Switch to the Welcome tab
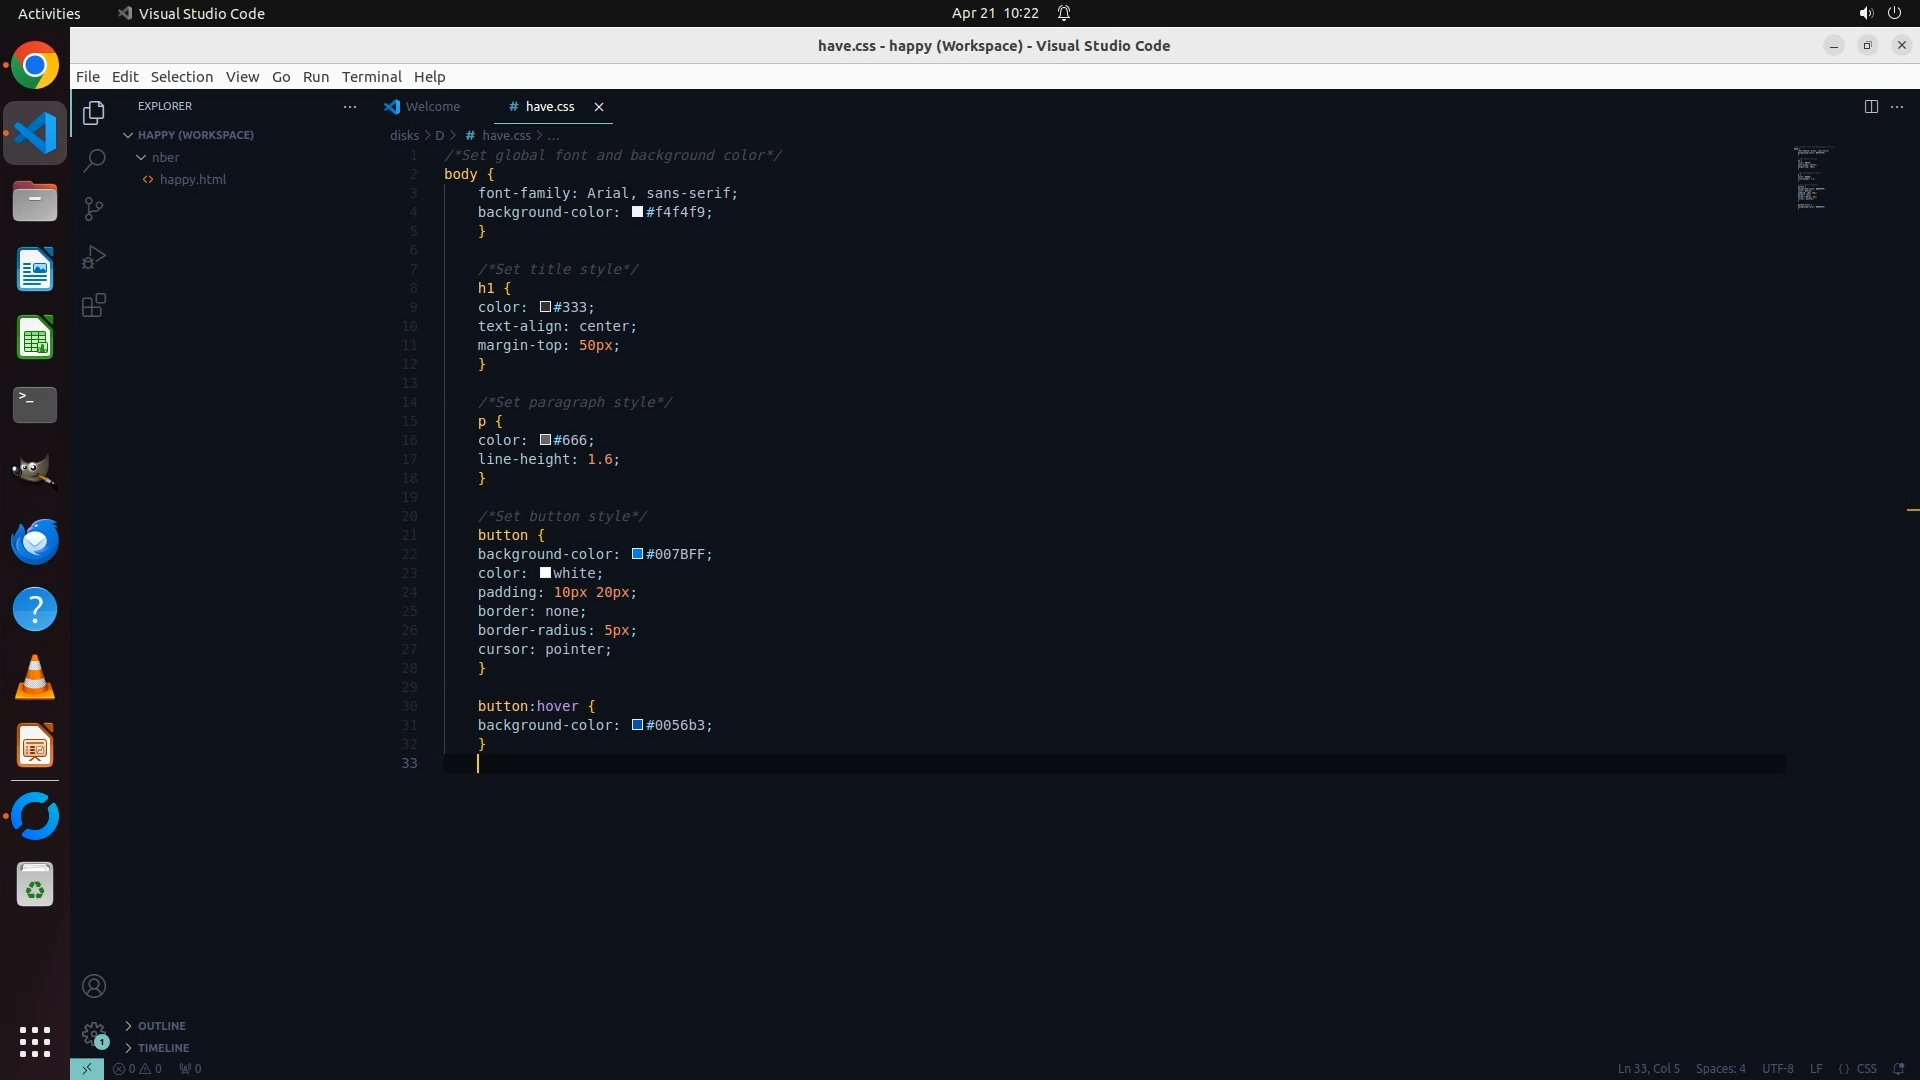1920x1080 pixels. tap(432, 106)
